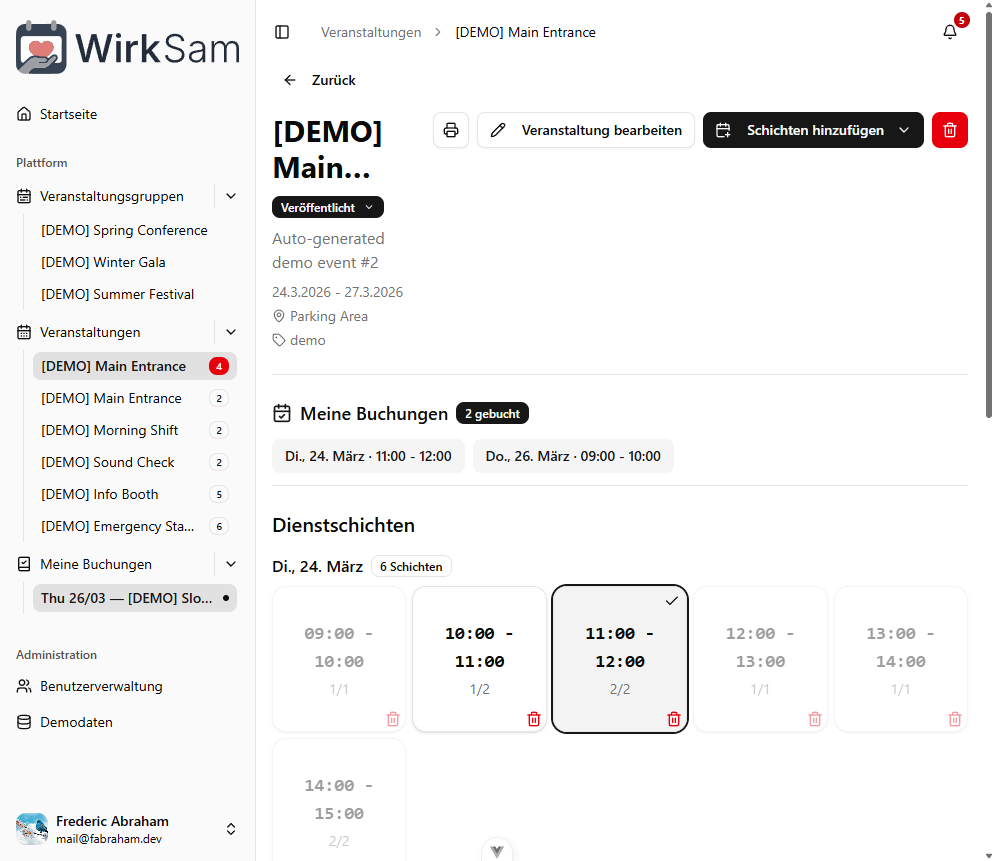Delete event with red trash button
This screenshot has height=861, width=994.
click(x=950, y=130)
